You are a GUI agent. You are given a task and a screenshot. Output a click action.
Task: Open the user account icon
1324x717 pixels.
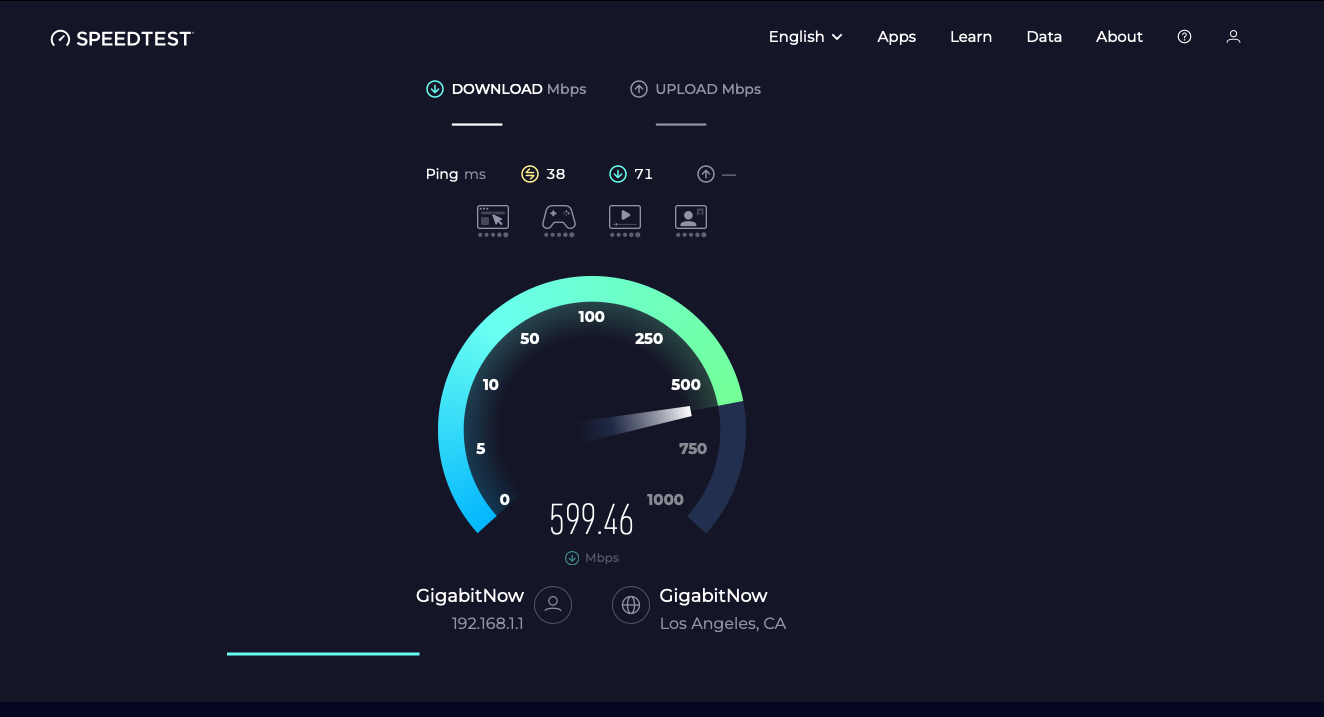1233,37
